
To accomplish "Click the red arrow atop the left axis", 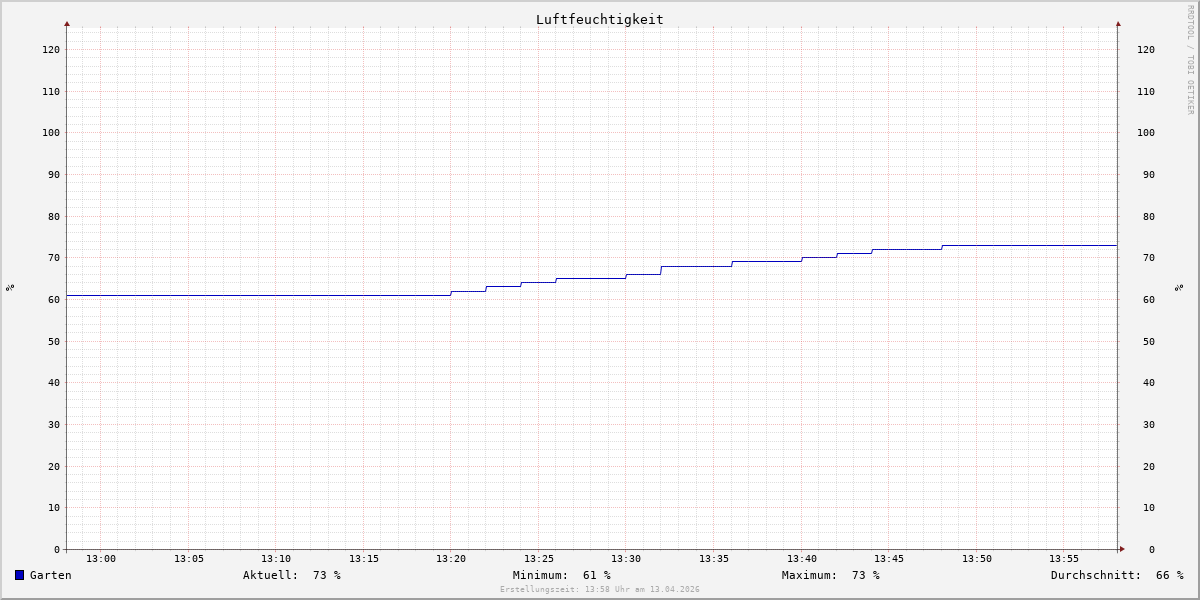I will [x=67, y=23].
